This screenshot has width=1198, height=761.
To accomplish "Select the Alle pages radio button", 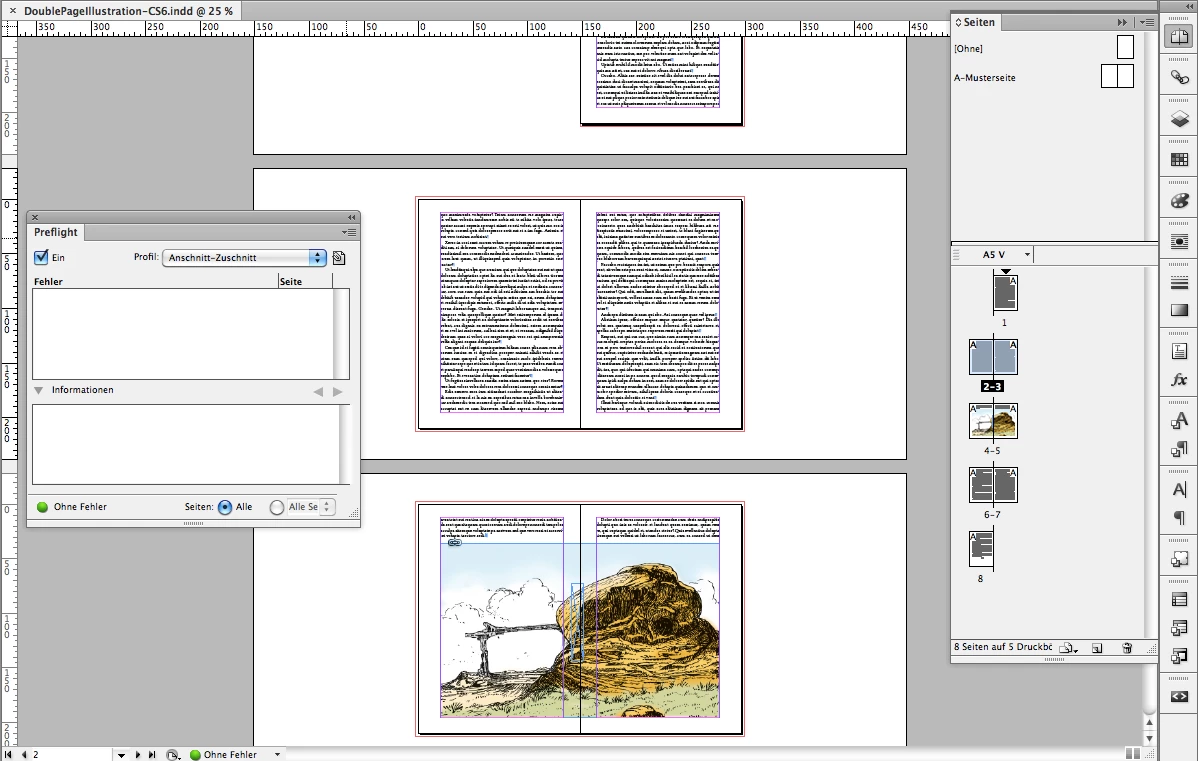I will click(225, 507).
